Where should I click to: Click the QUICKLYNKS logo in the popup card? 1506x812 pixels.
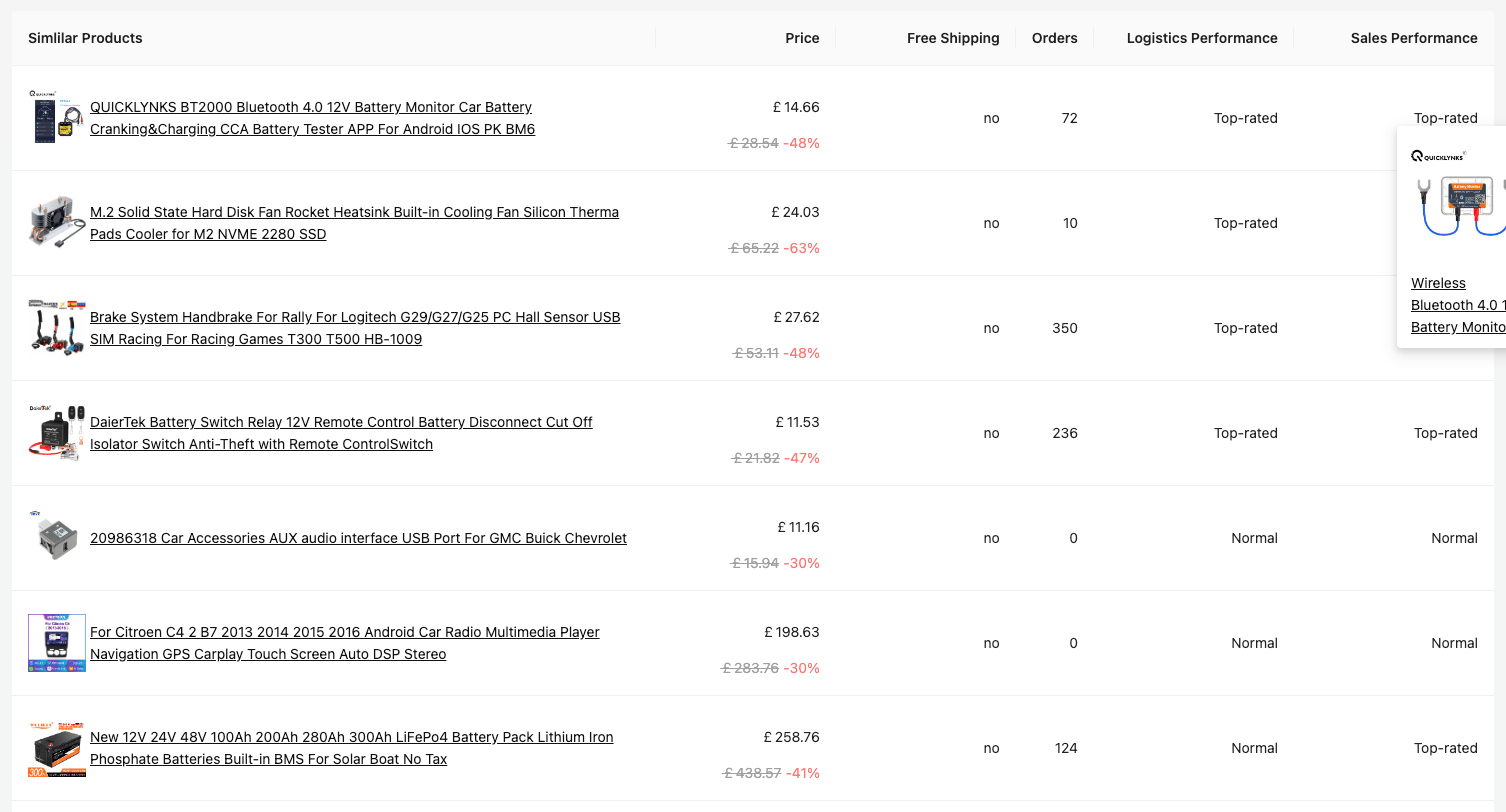click(x=1438, y=156)
